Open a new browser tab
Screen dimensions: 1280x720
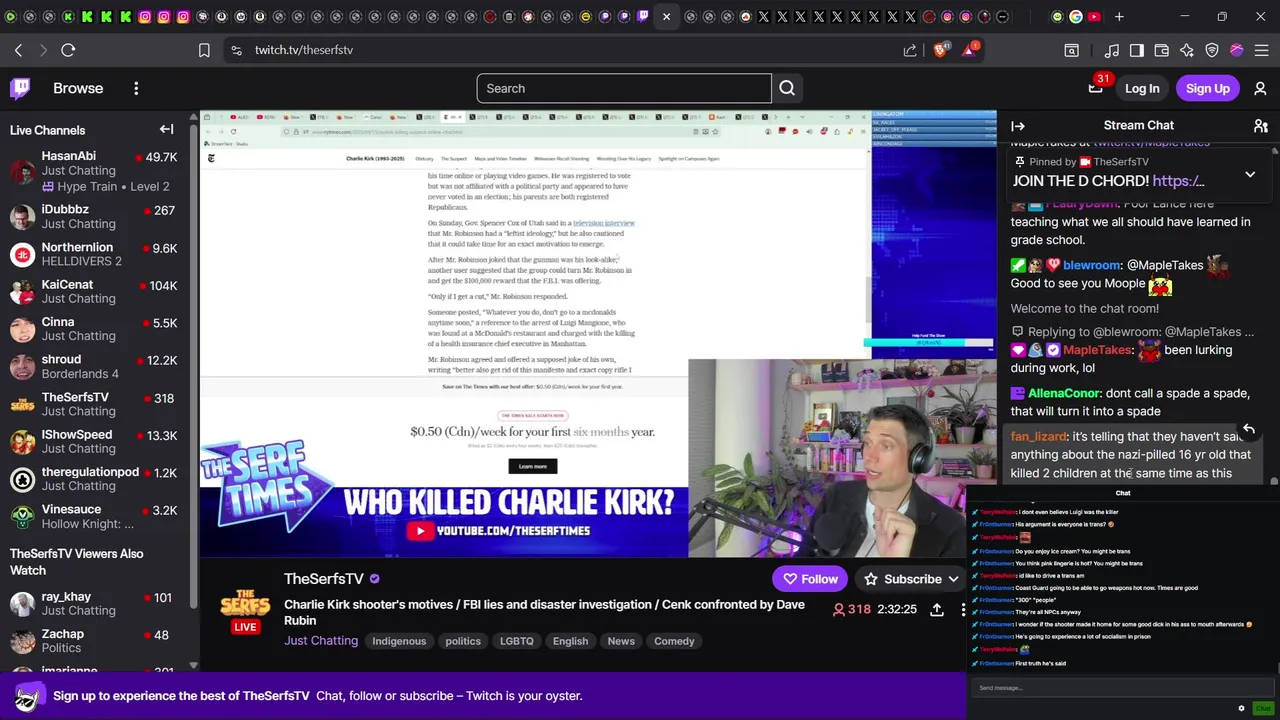tap(1119, 17)
